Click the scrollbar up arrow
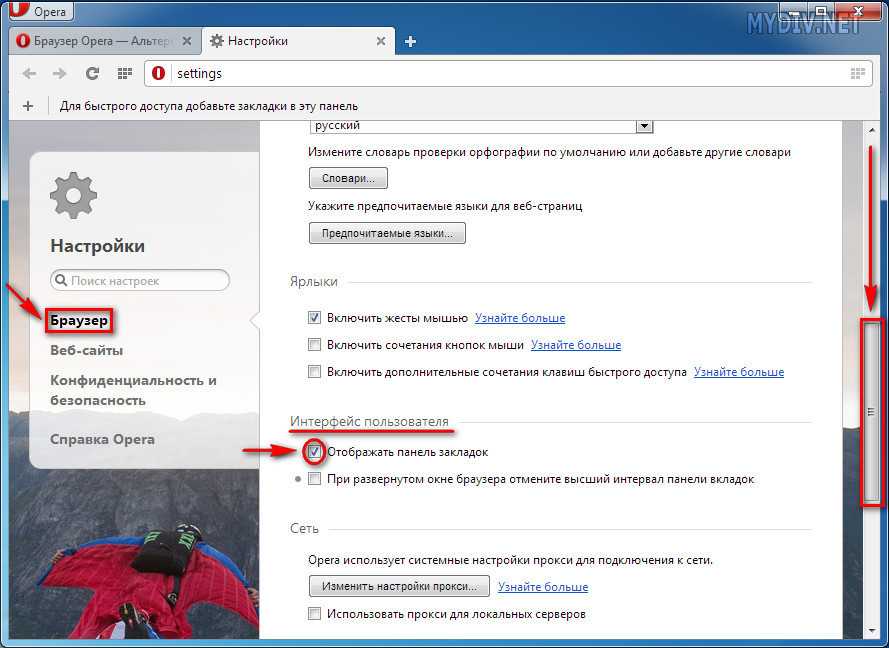The width and height of the screenshot is (889, 648). (x=872, y=130)
